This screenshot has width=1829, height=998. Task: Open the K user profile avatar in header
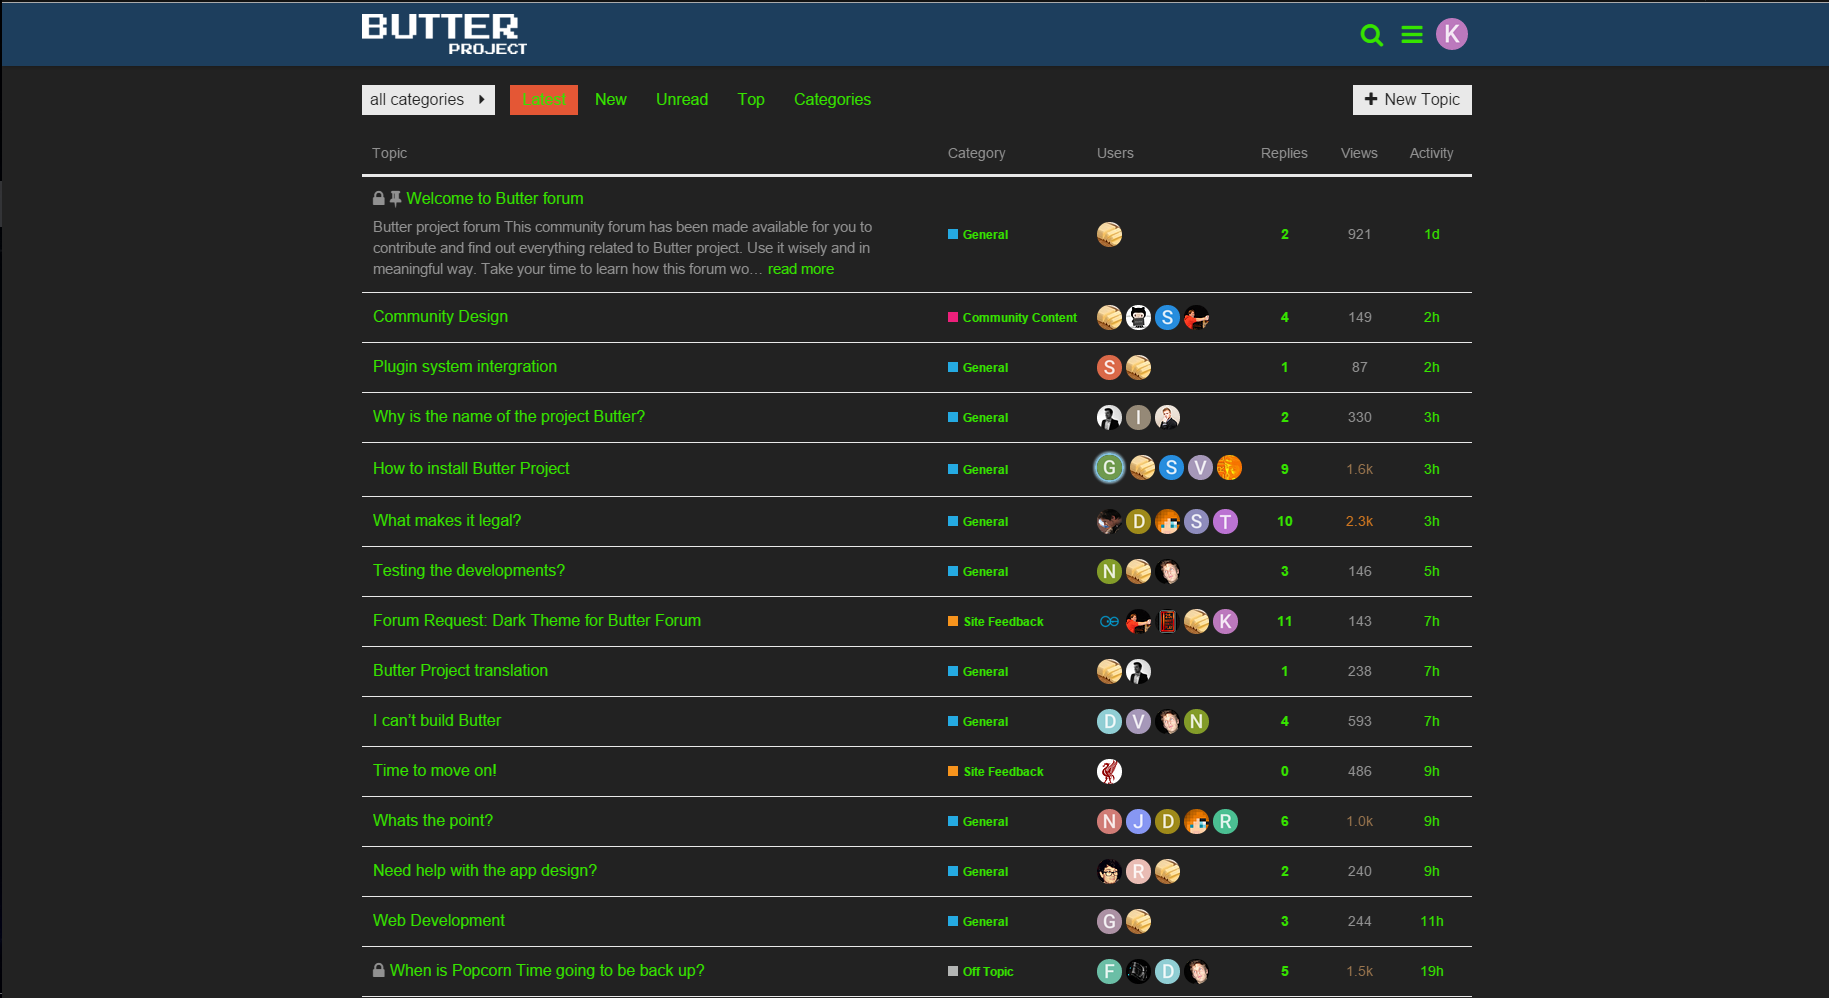pyautogui.click(x=1452, y=34)
